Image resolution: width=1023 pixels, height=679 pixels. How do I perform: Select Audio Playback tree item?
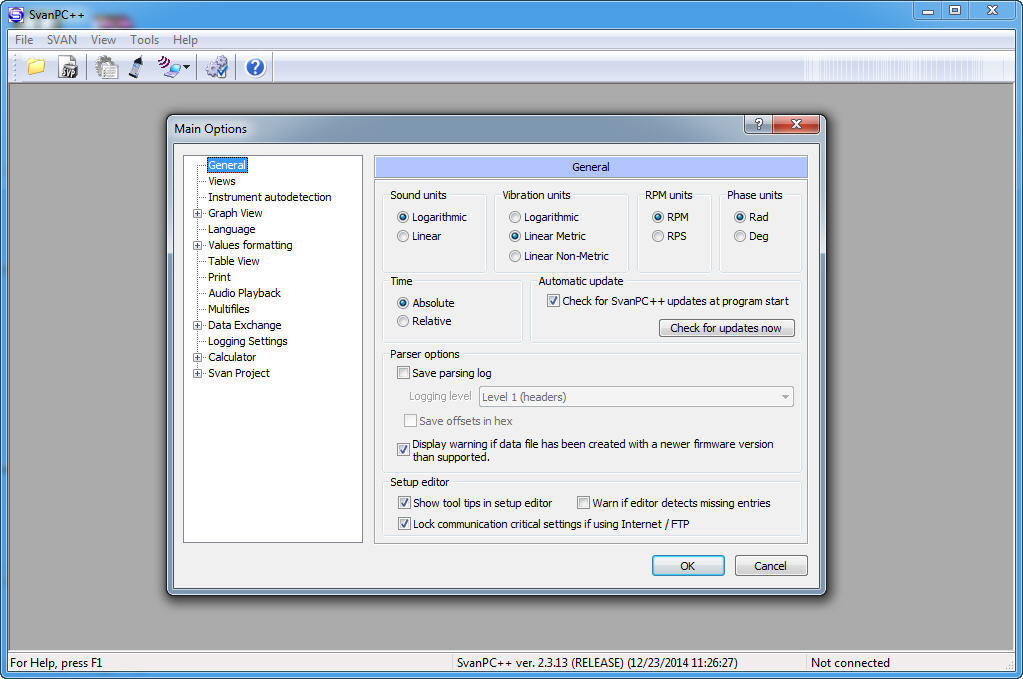(245, 293)
